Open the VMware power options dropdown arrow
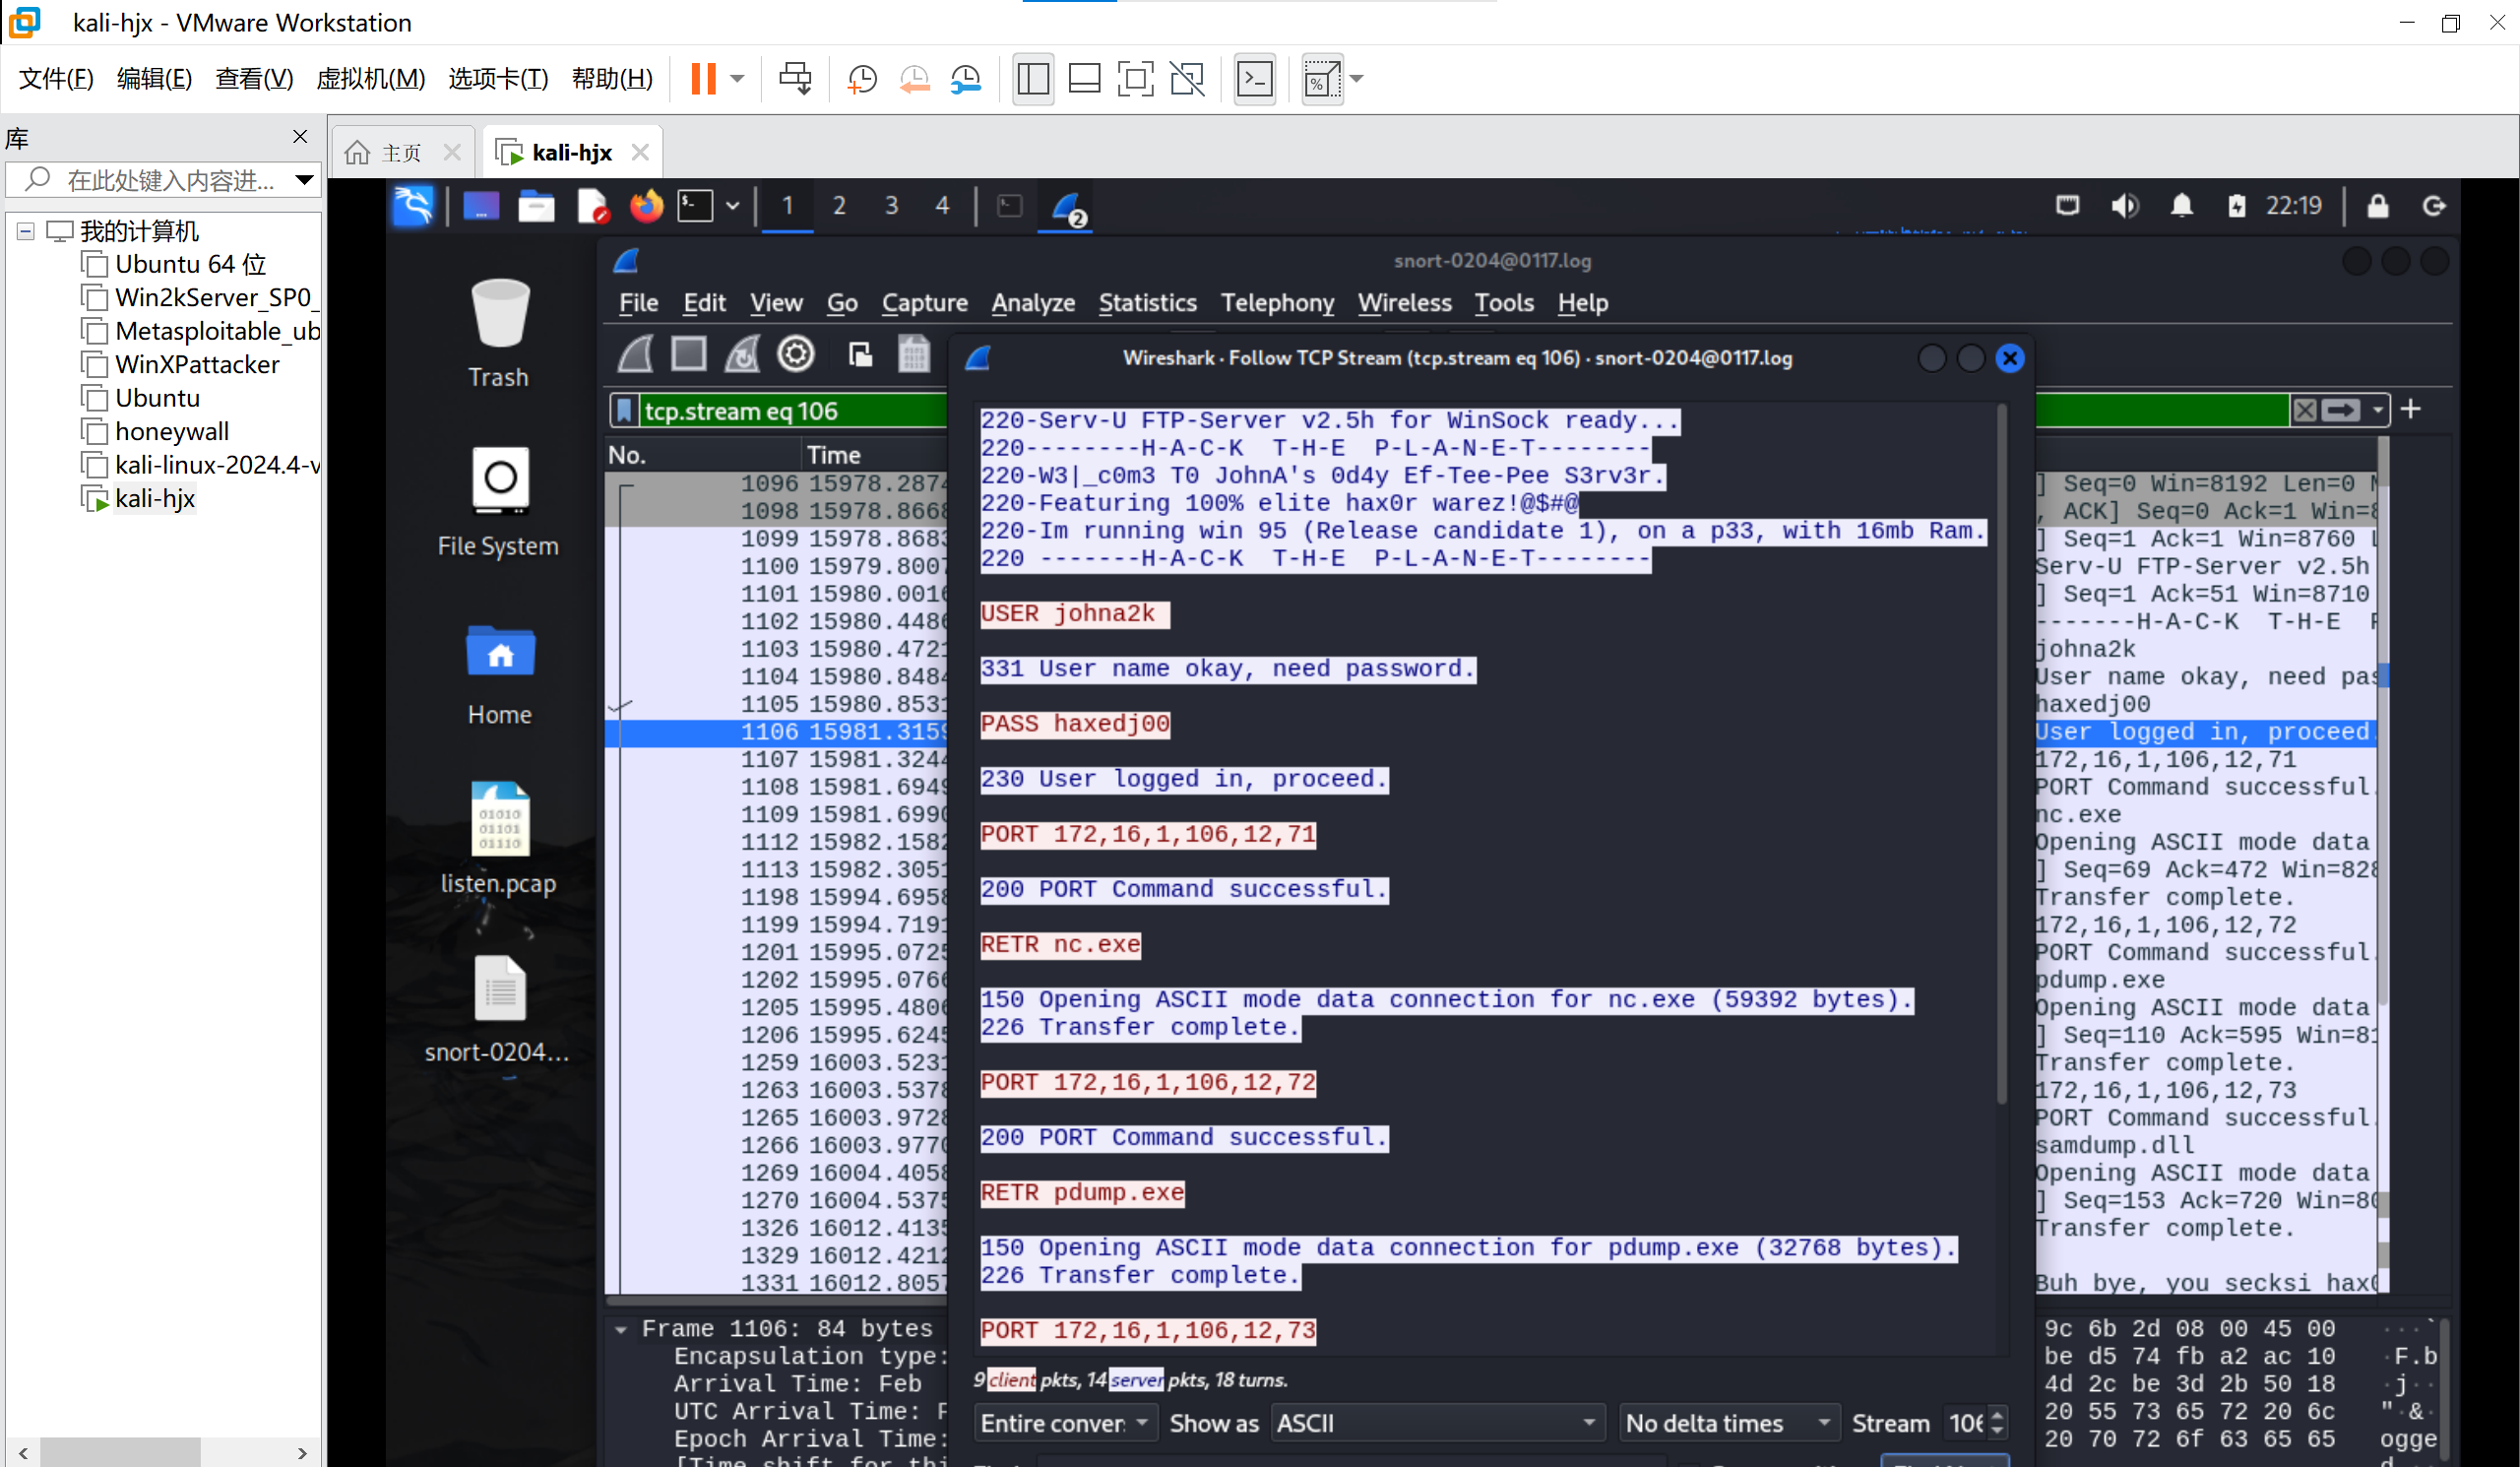This screenshot has width=2520, height=1467. (737, 78)
